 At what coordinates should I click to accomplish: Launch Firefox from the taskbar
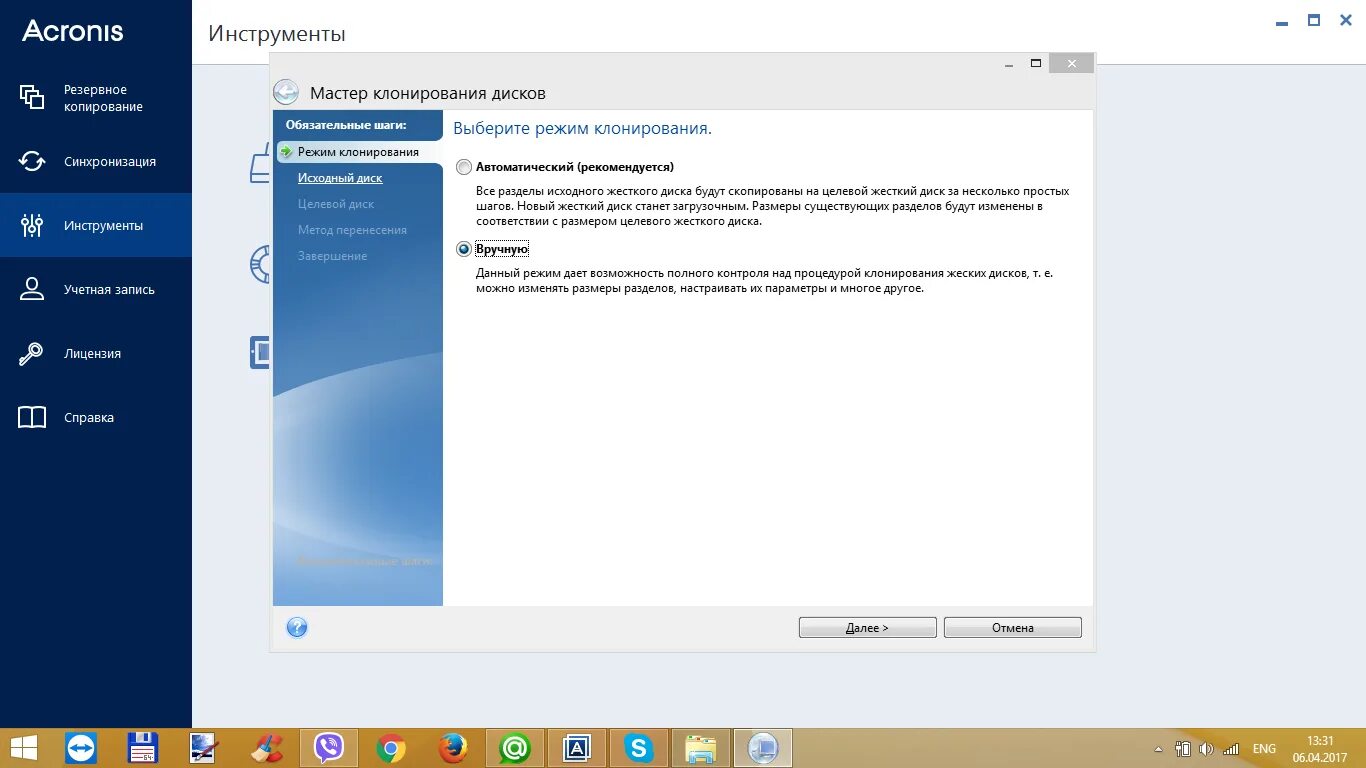coord(453,748)
